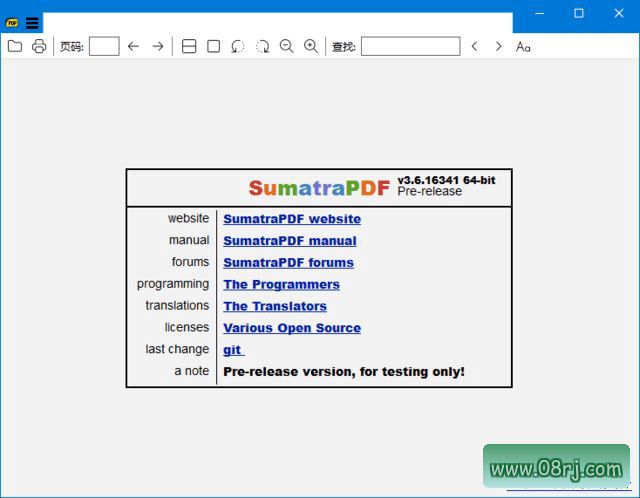Click the empty document tab
640x498 pixels.
[278, 23]
